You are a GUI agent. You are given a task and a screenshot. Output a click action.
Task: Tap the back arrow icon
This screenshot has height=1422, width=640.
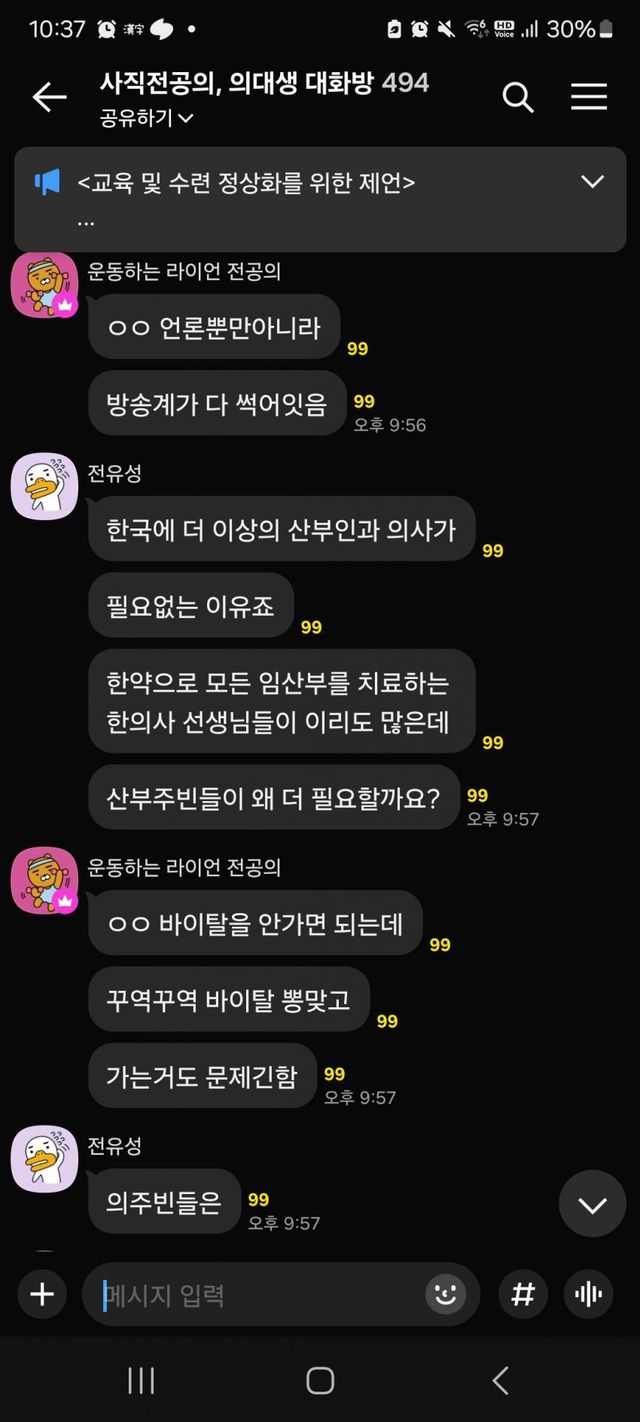pos(49,97)
